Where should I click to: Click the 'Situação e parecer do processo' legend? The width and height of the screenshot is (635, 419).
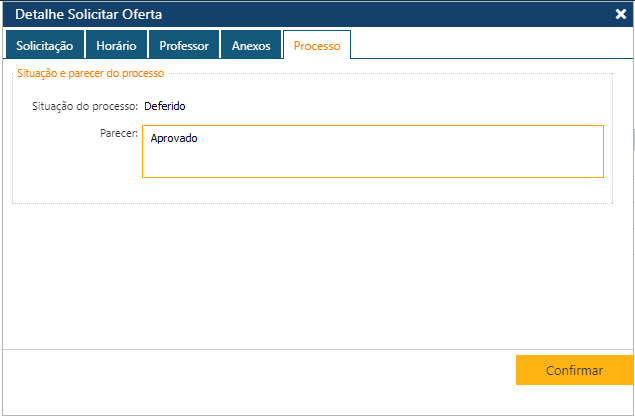[91, 73]
